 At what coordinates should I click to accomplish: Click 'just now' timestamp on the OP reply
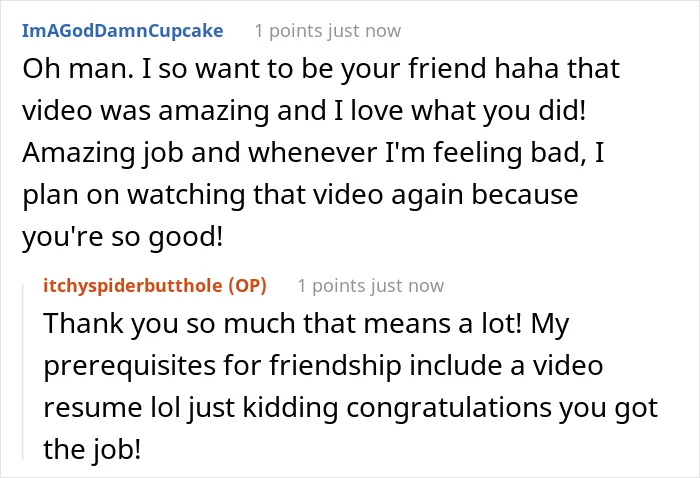point(407,286)
